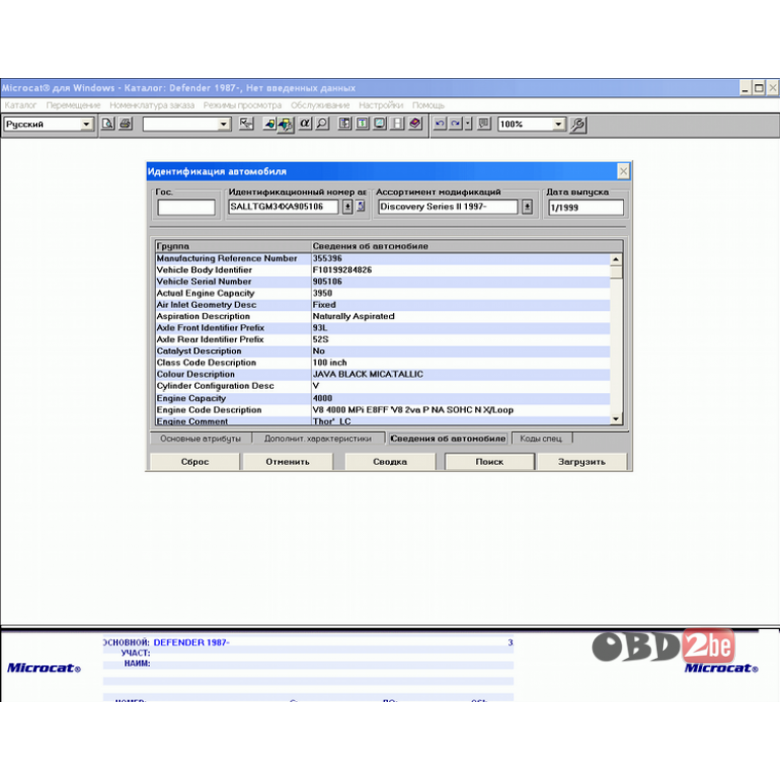Click the text view mode icon with letter T
Screen dimensions: 780x780
tap(363, 124)
